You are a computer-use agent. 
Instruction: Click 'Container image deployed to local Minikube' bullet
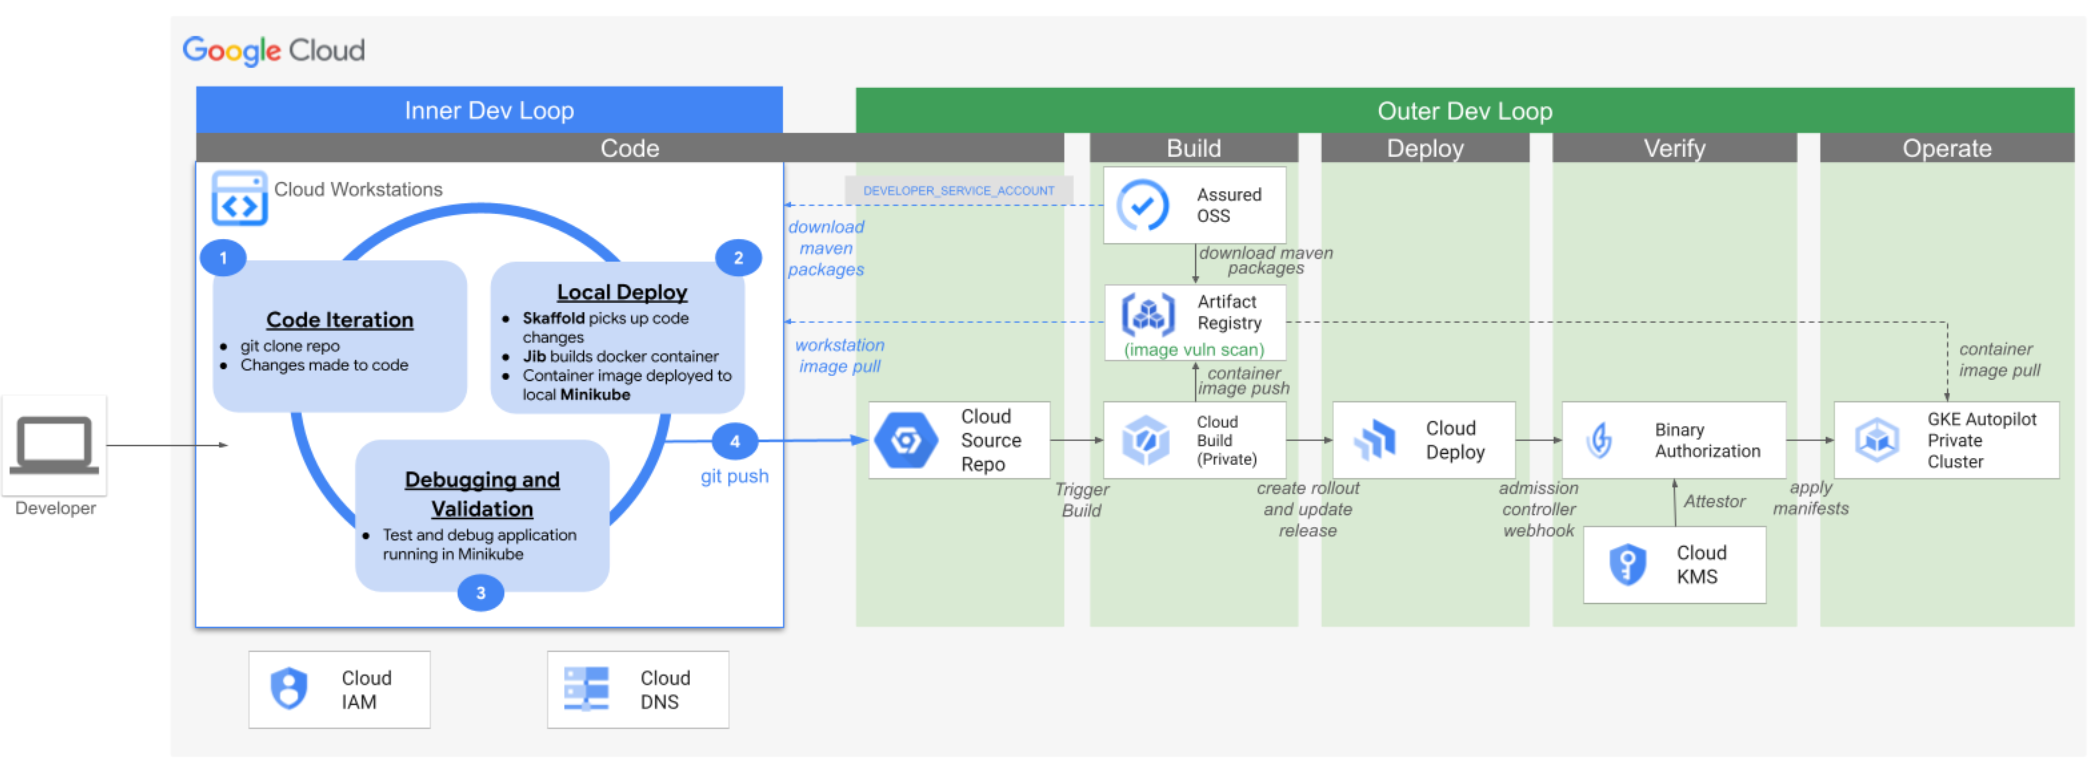click(627, 385)
